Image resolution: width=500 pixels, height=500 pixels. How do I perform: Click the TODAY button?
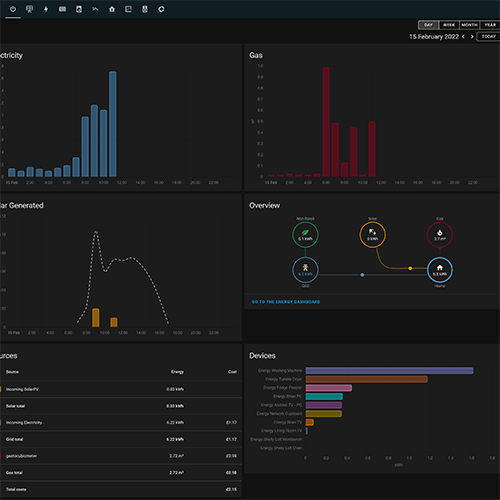[x=489, y=37]
